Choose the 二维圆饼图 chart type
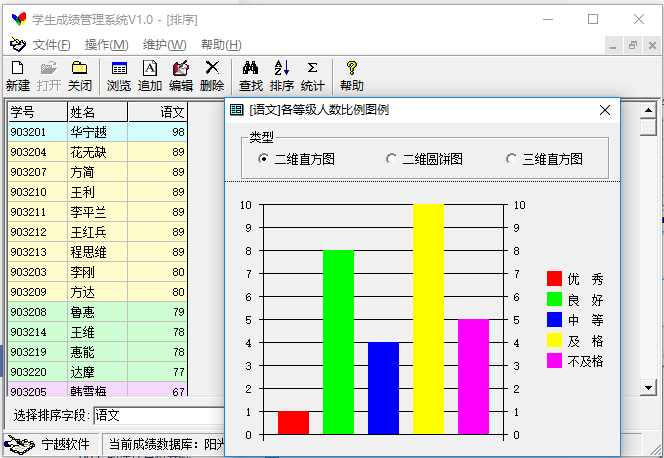The width and height of the screenshot is (664, 458). [391, 159]
